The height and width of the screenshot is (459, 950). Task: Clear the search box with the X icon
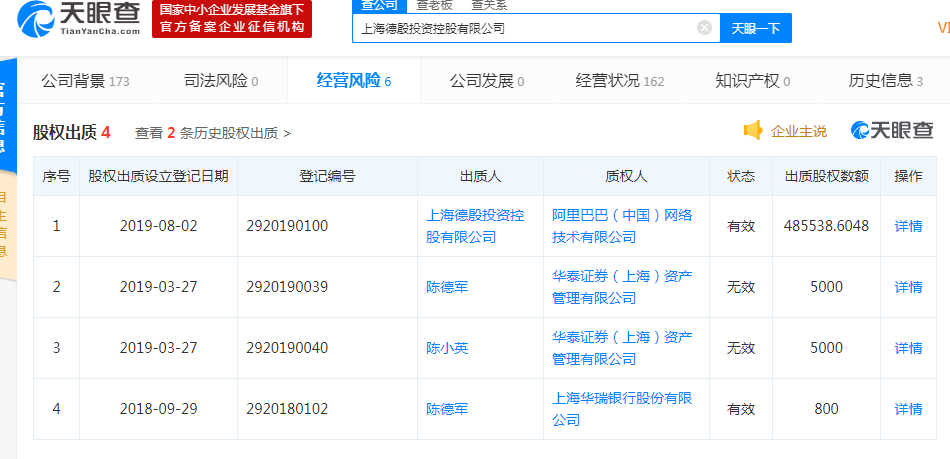(704, 27)
